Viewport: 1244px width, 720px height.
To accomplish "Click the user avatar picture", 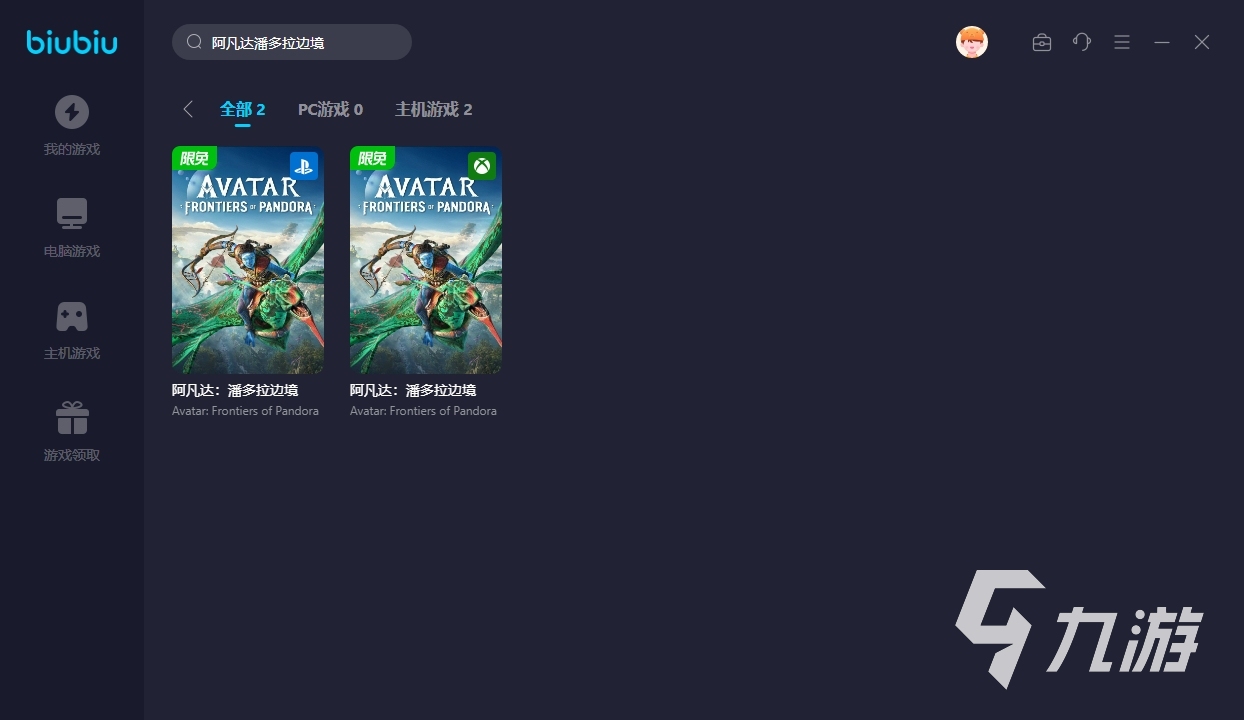I will pyautogui.click(x=971, y=42).
